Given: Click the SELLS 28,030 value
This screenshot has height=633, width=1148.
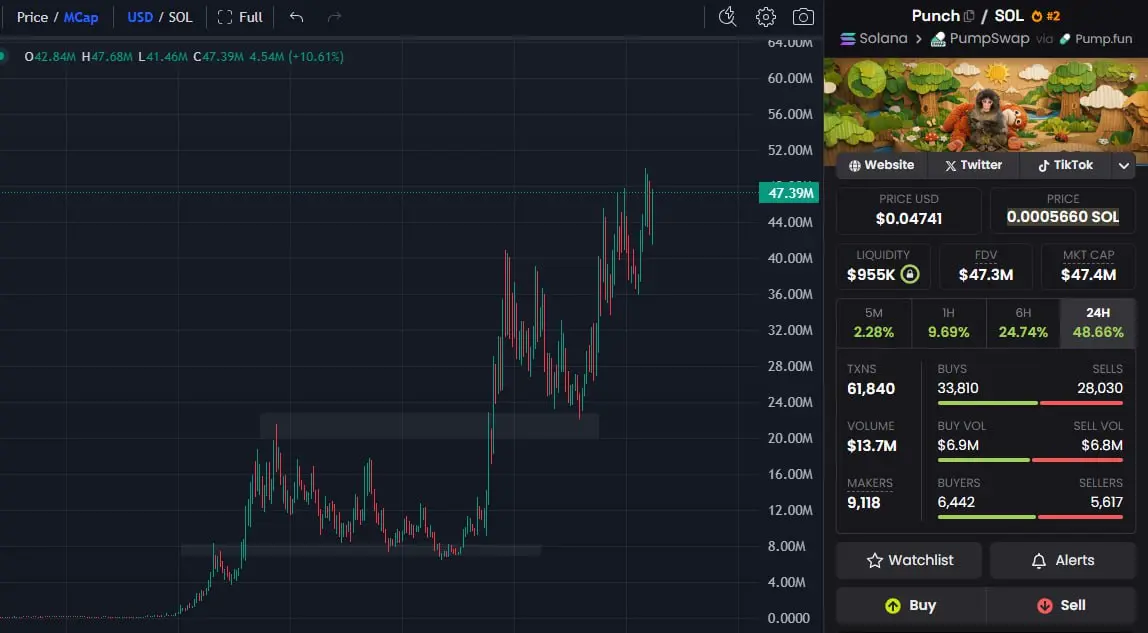Looking at the screenshot, I should tap(1100, 388).
